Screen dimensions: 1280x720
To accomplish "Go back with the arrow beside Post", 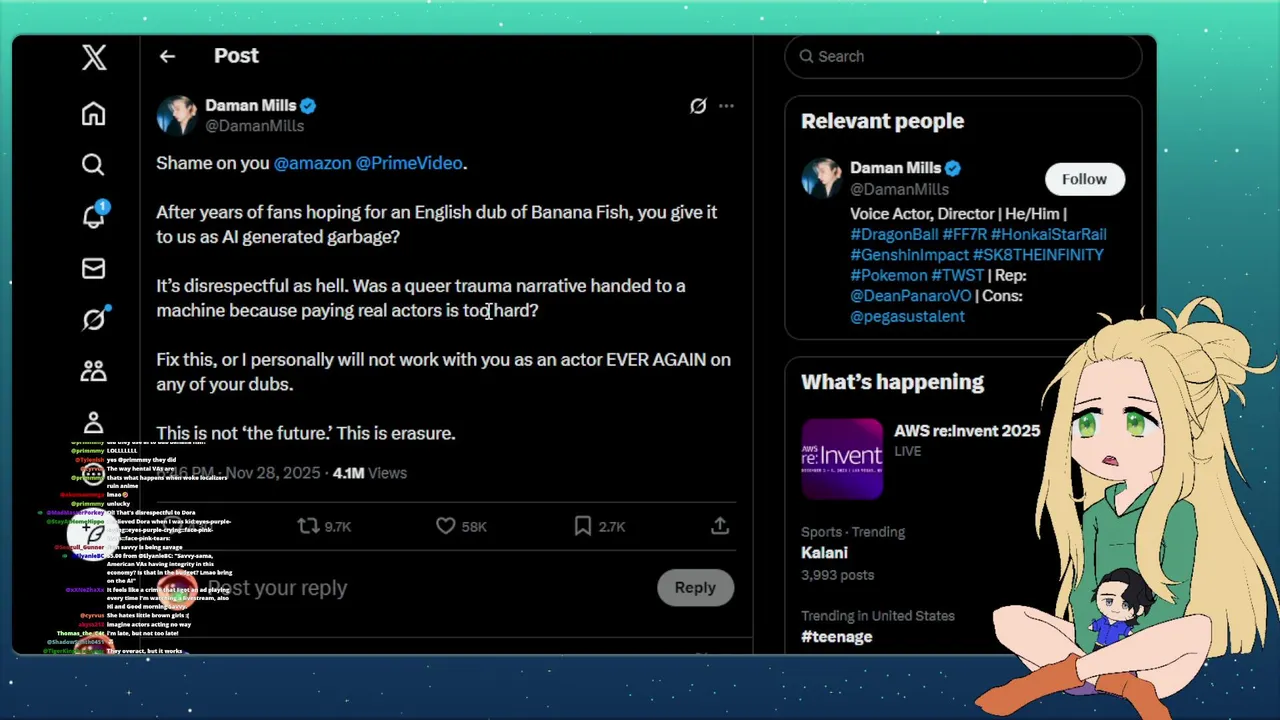I will pyautogui.click(x=167, y=57).
